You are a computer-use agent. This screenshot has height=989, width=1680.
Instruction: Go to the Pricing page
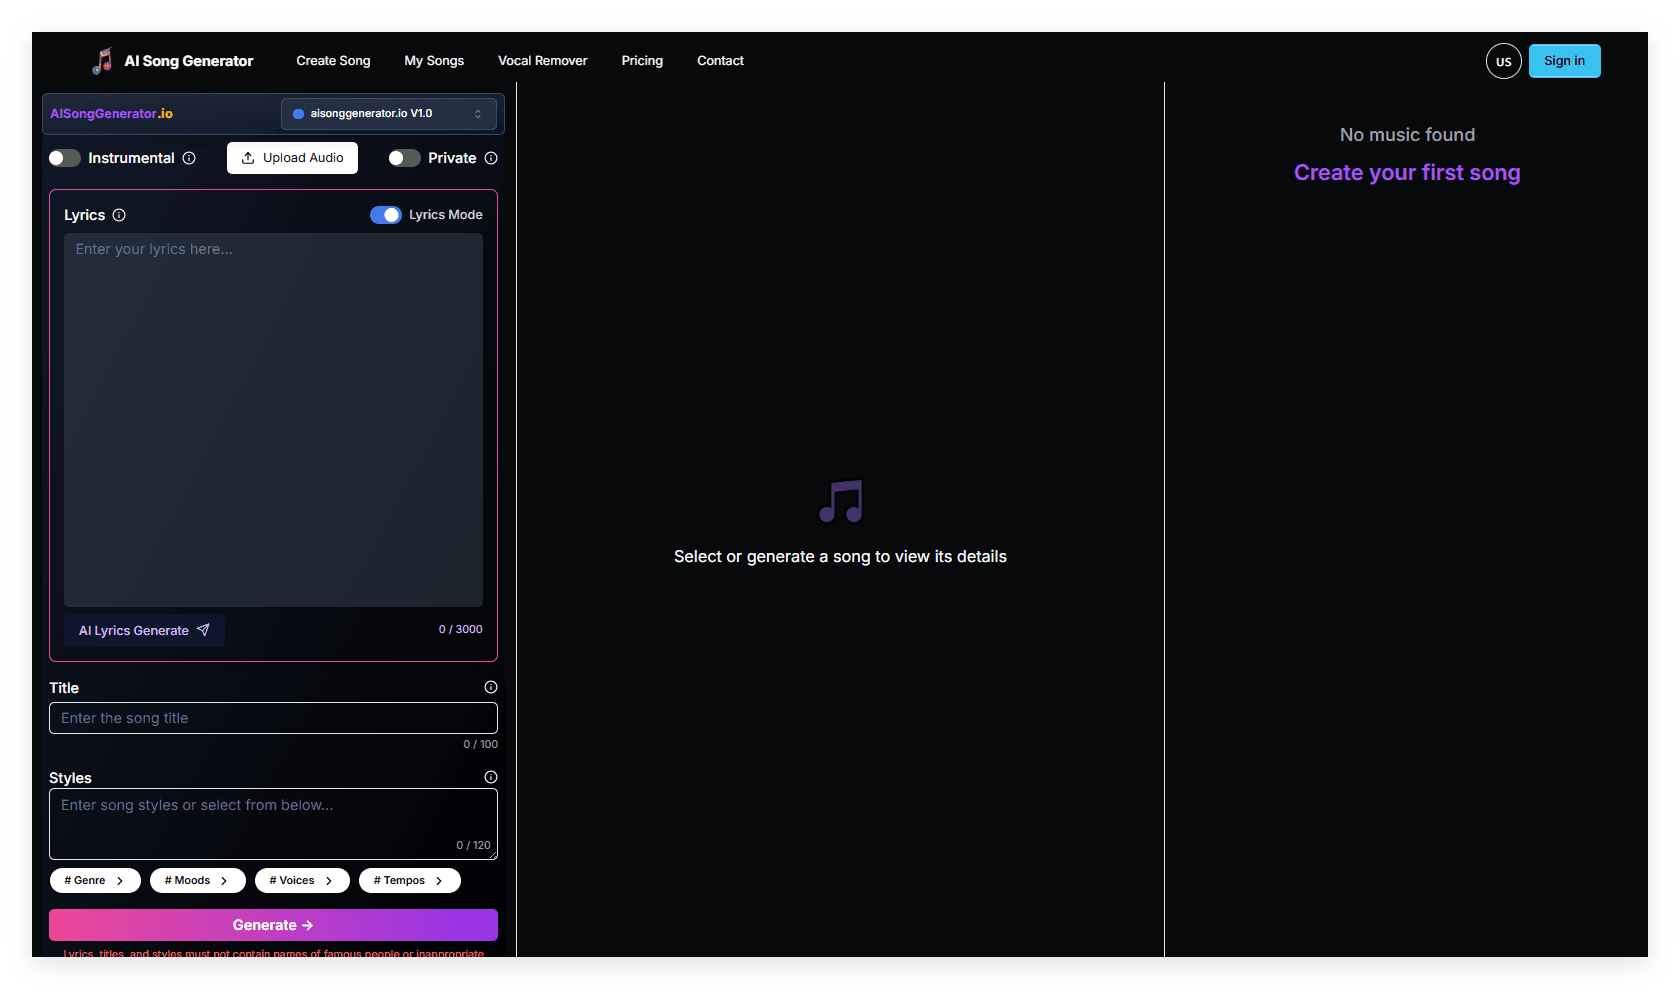tap(642, 61)
